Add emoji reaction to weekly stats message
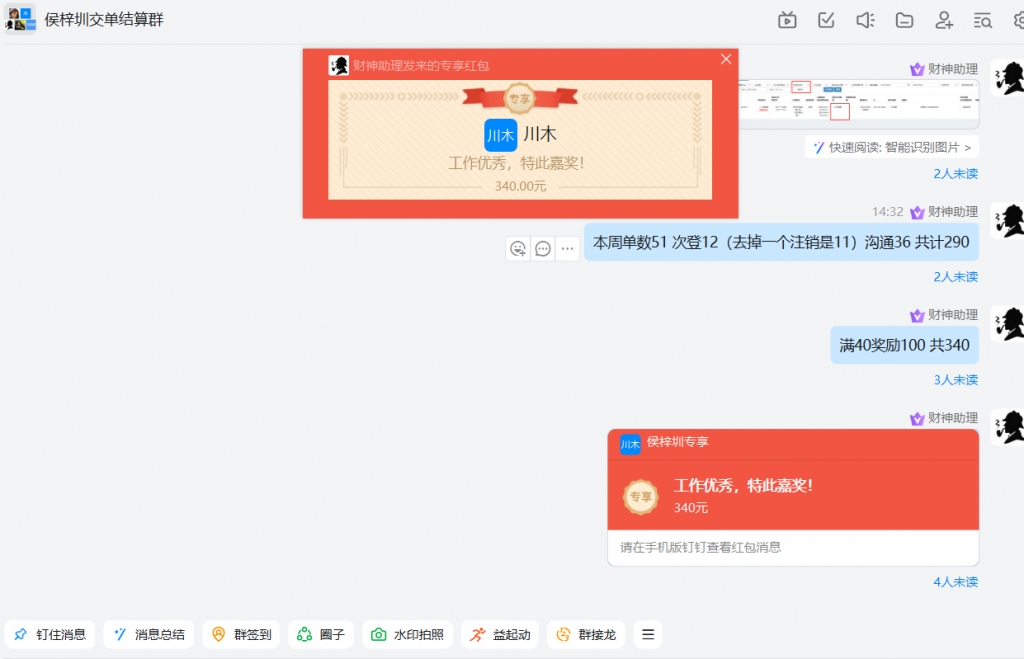The image size is (1024, 659). pos(519,247)
